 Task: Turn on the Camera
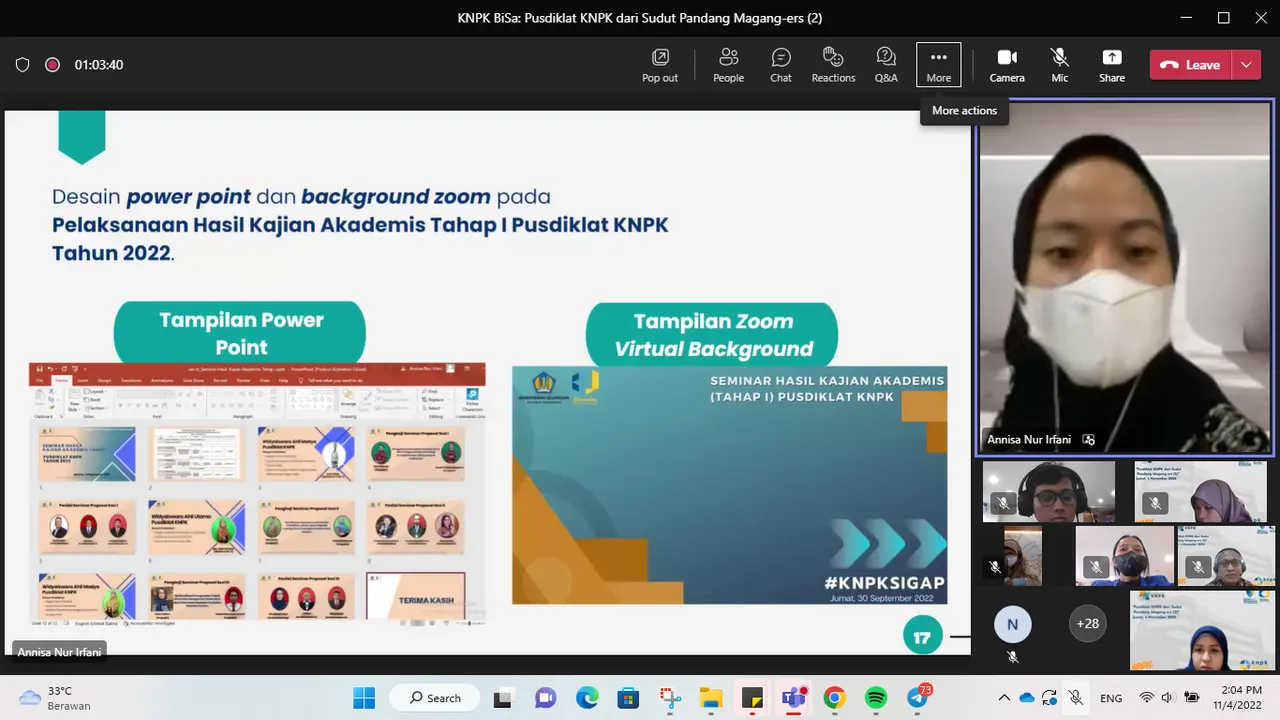[1007, 65]
